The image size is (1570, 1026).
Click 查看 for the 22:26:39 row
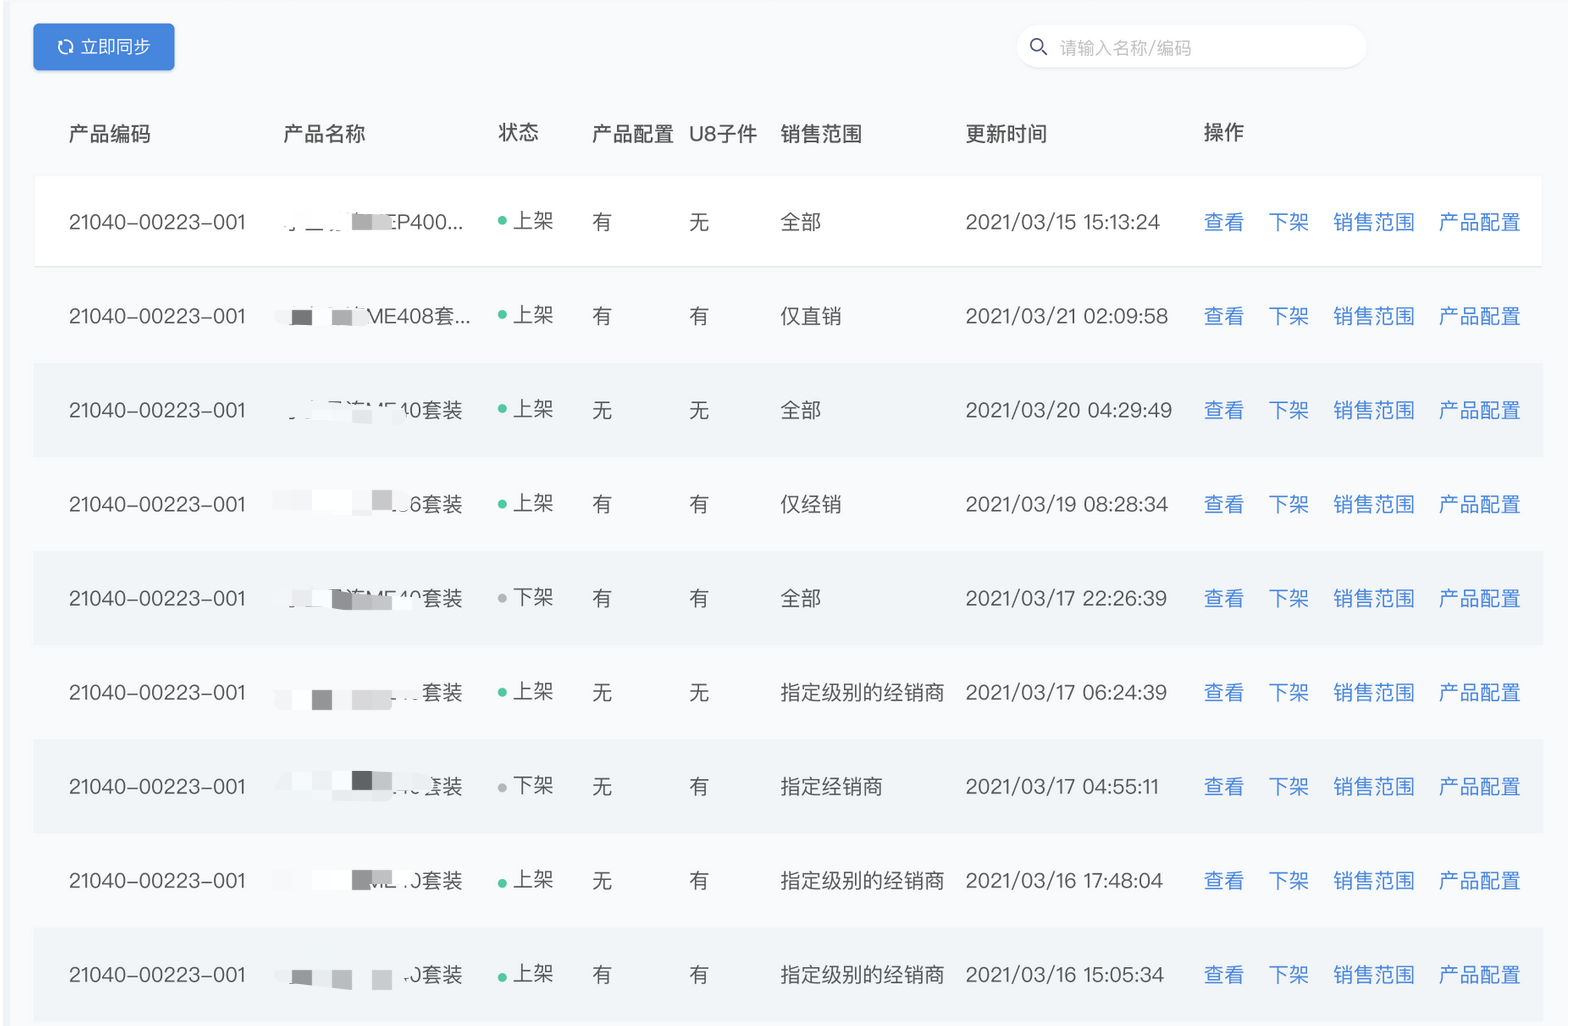click(1223, 598)
